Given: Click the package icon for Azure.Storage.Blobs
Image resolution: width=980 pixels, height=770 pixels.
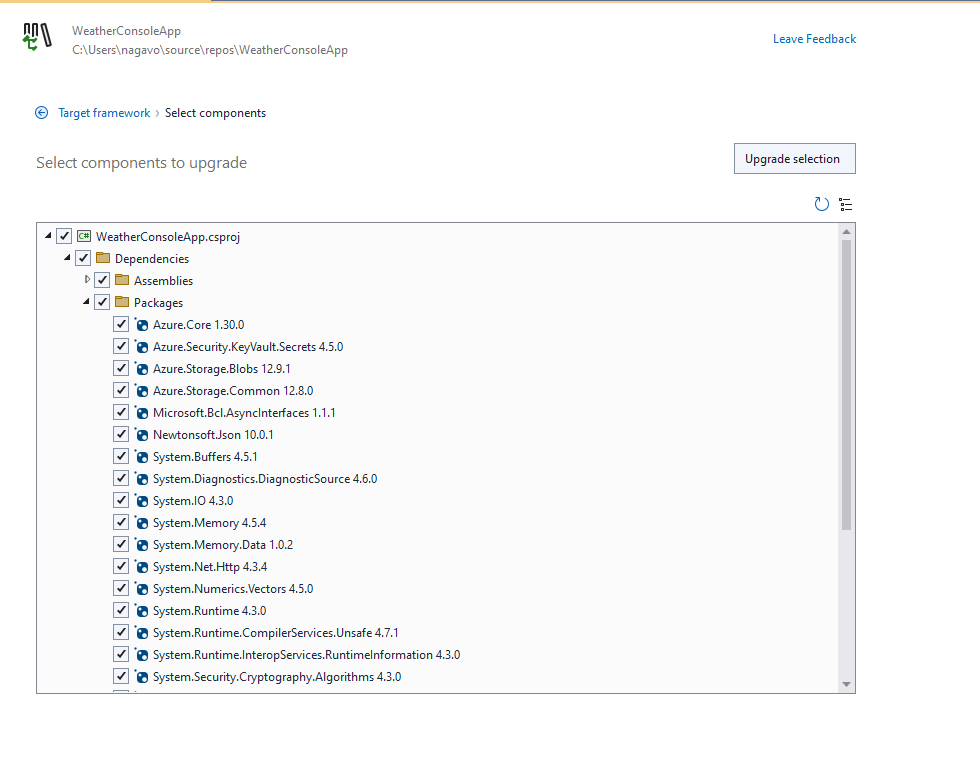Looking at the screenshot, I should pyautogui.click(x=141, y=368).
